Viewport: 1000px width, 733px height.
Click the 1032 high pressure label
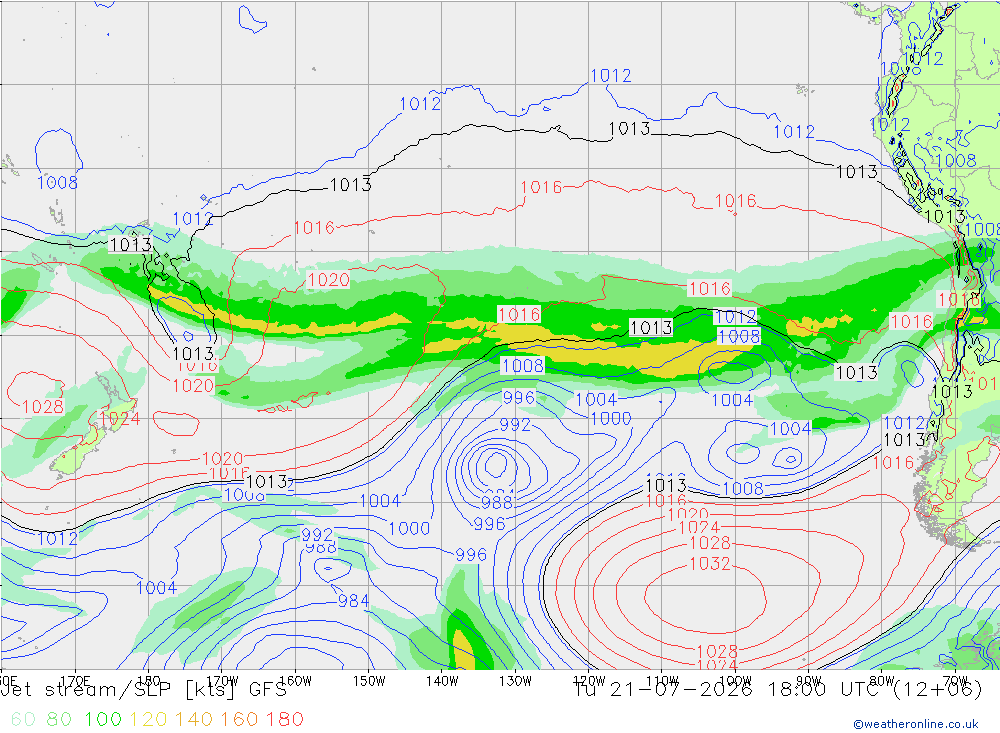[710, 564]
